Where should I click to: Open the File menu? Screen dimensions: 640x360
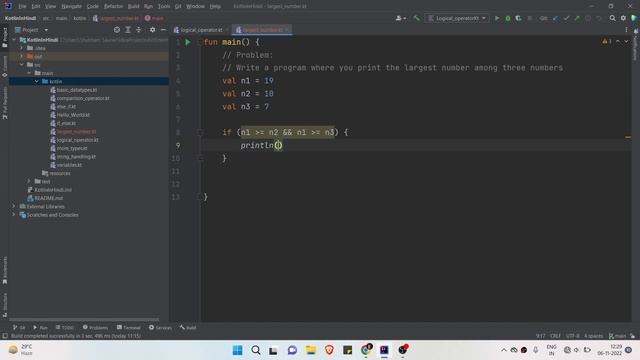pos(22,6)
